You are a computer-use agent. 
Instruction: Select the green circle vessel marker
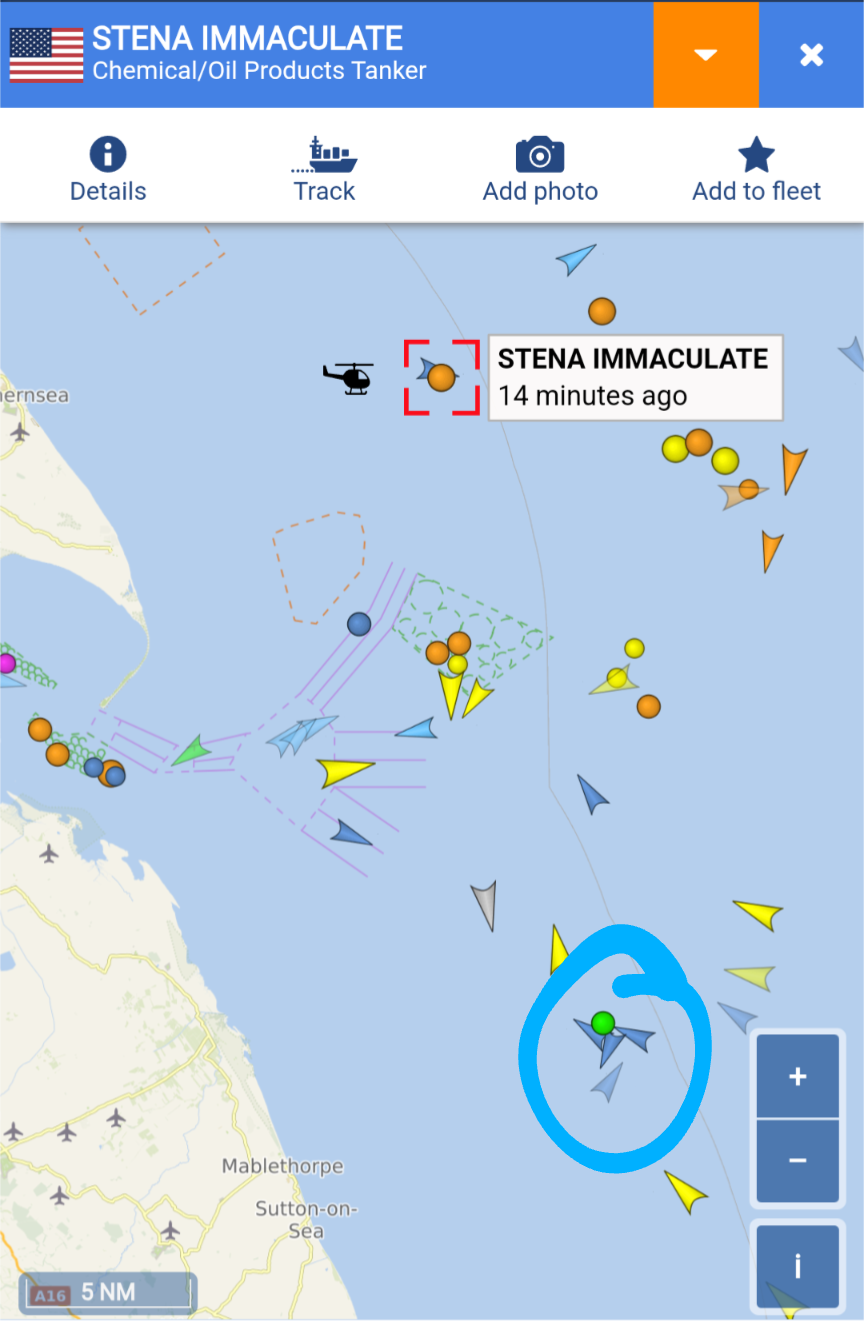[x=602, y=1023]
